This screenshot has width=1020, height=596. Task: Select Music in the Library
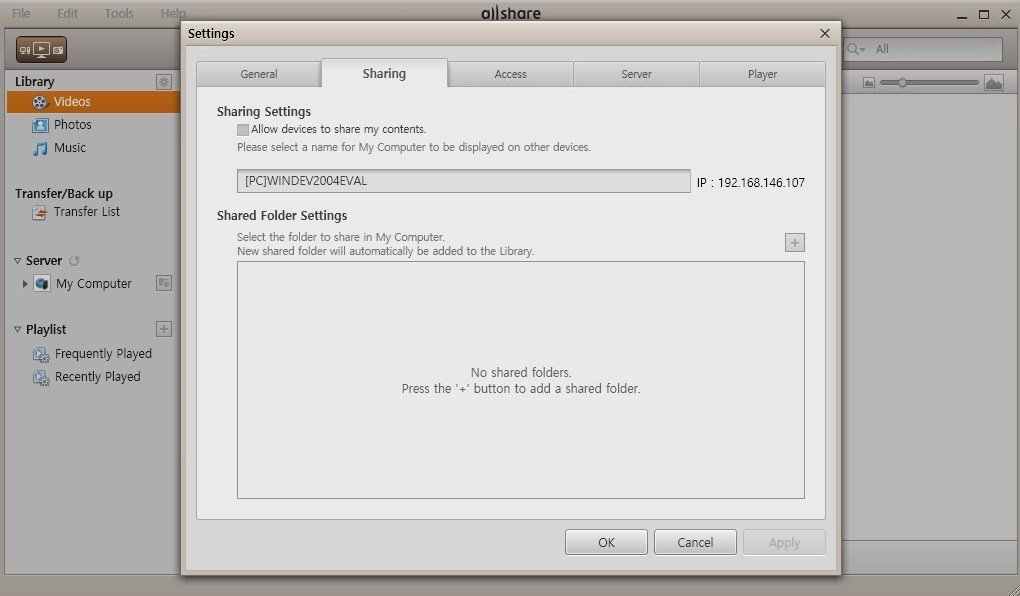click(x=70, y=148)
